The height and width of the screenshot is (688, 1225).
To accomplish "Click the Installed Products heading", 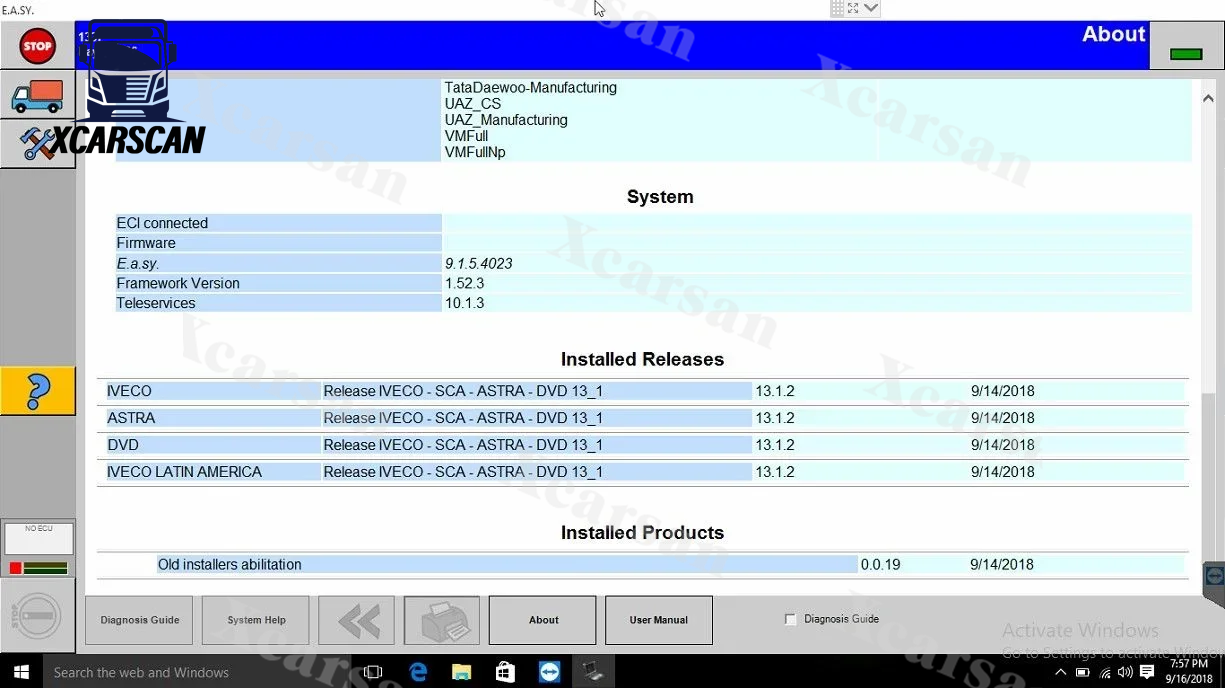I will click(x=642, y=533).
